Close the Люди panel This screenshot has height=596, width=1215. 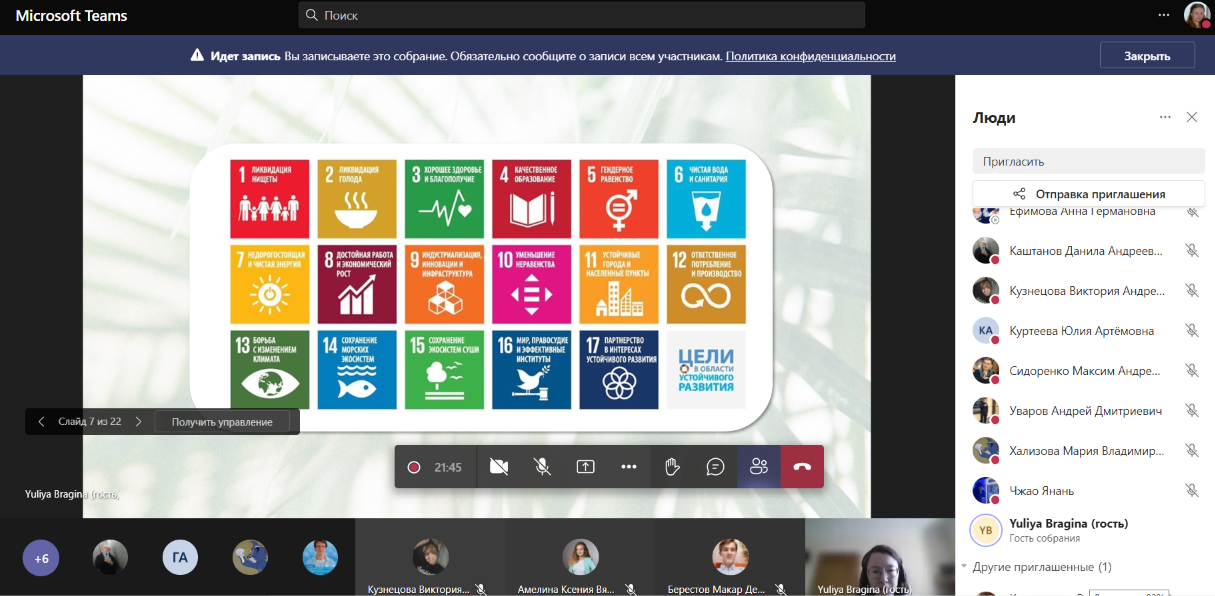pyautogui.click(x=1192, y=117)
